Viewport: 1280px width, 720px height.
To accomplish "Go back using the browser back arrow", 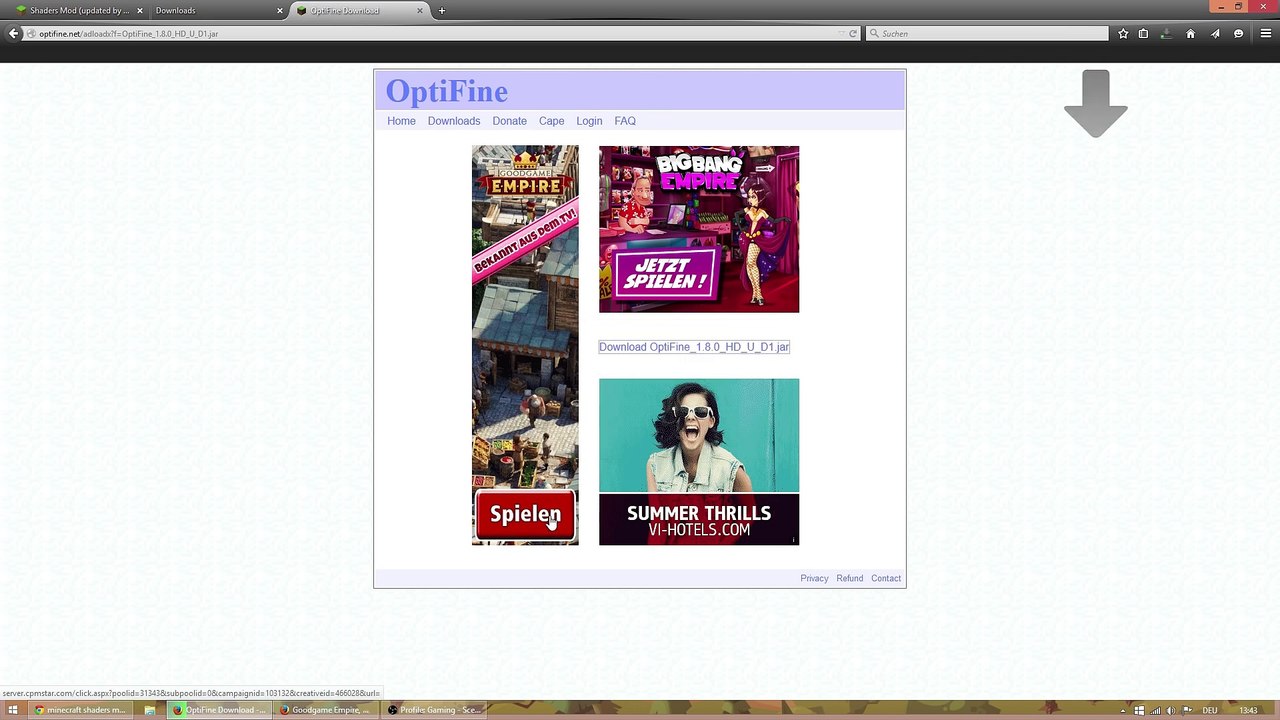I will [x=14, y=33].
